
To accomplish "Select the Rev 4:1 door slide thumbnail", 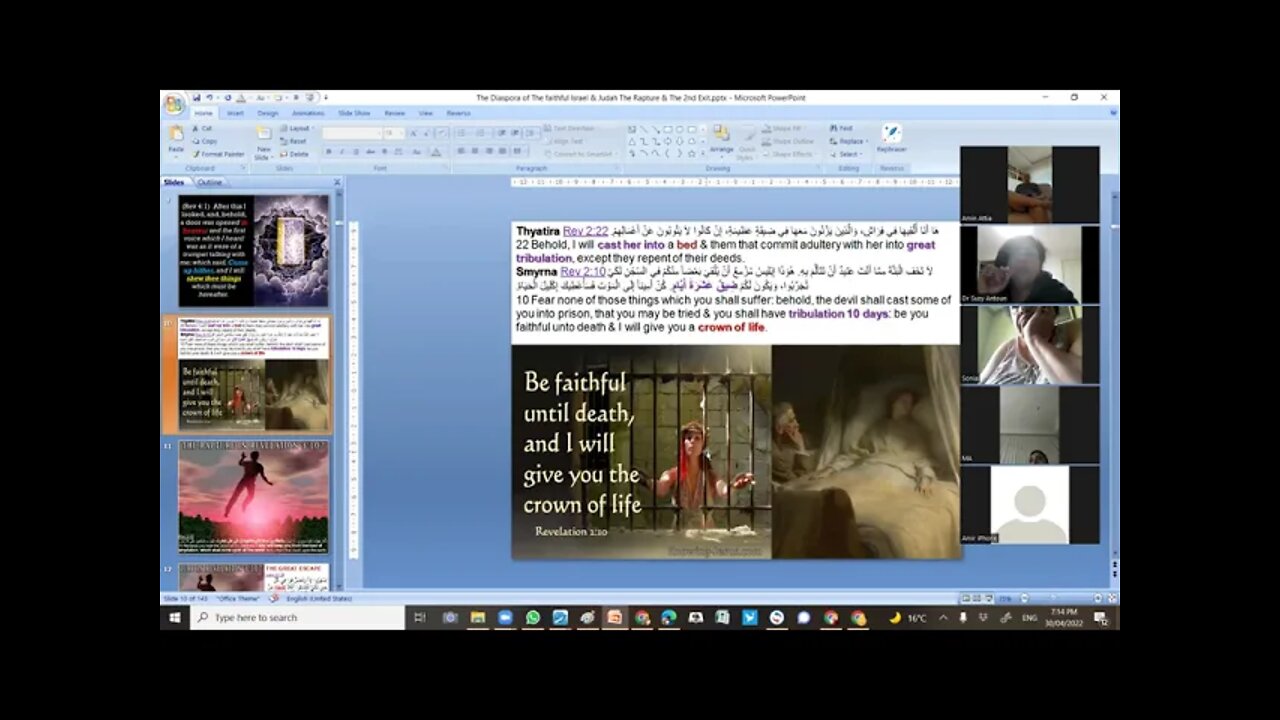I will click(254, 251).
